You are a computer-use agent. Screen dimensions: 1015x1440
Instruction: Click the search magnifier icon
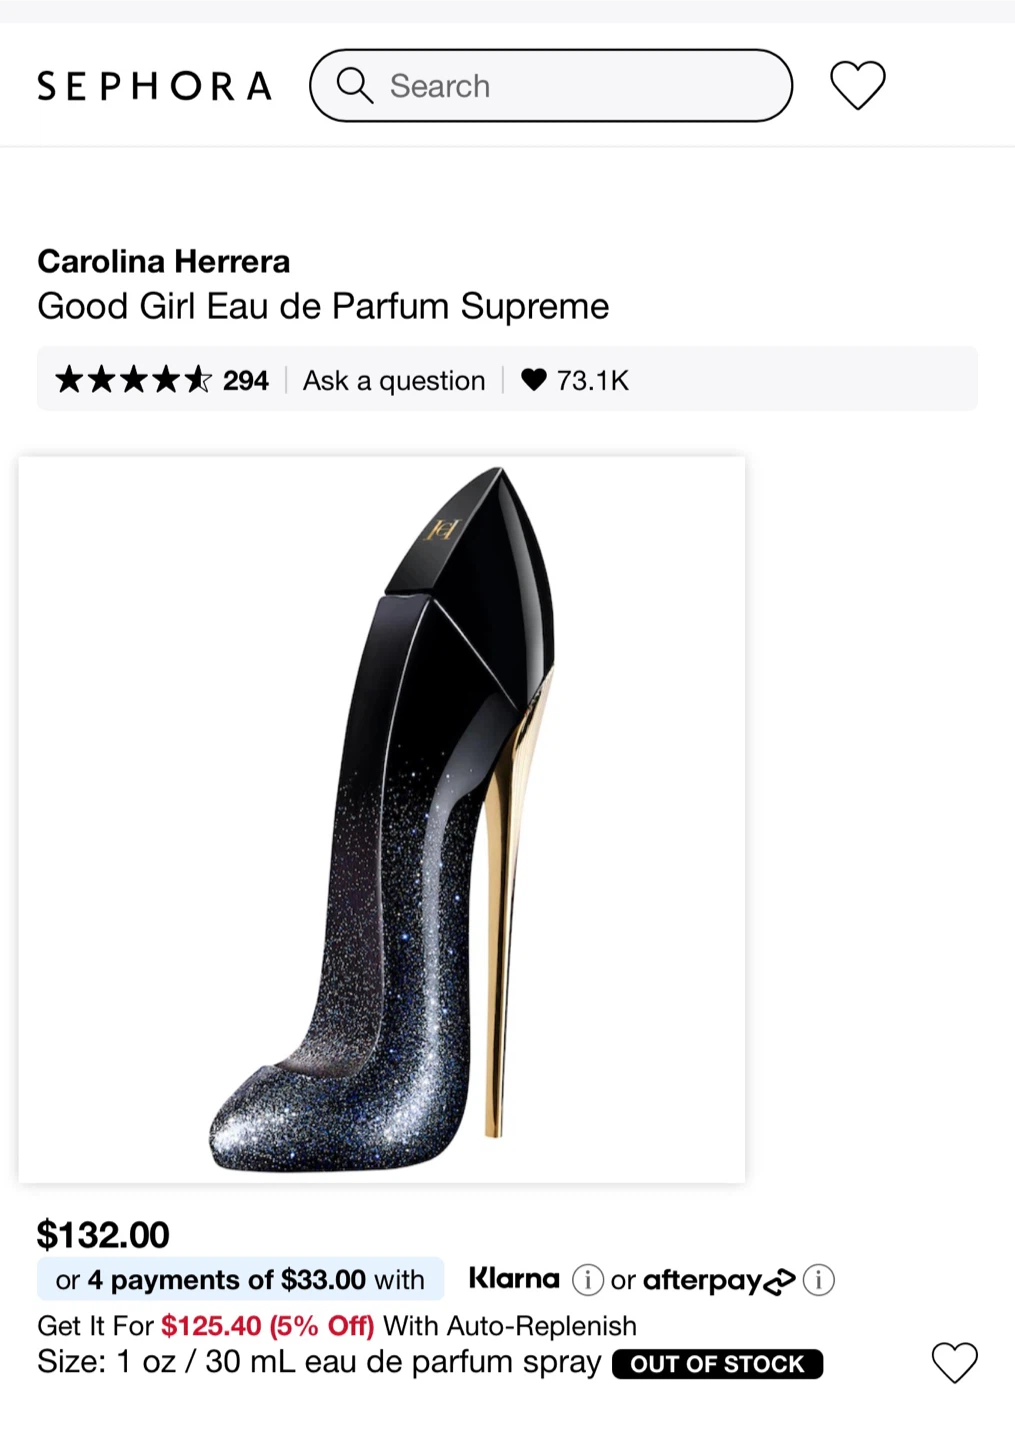pyautogui.click(x=354, y=86)
